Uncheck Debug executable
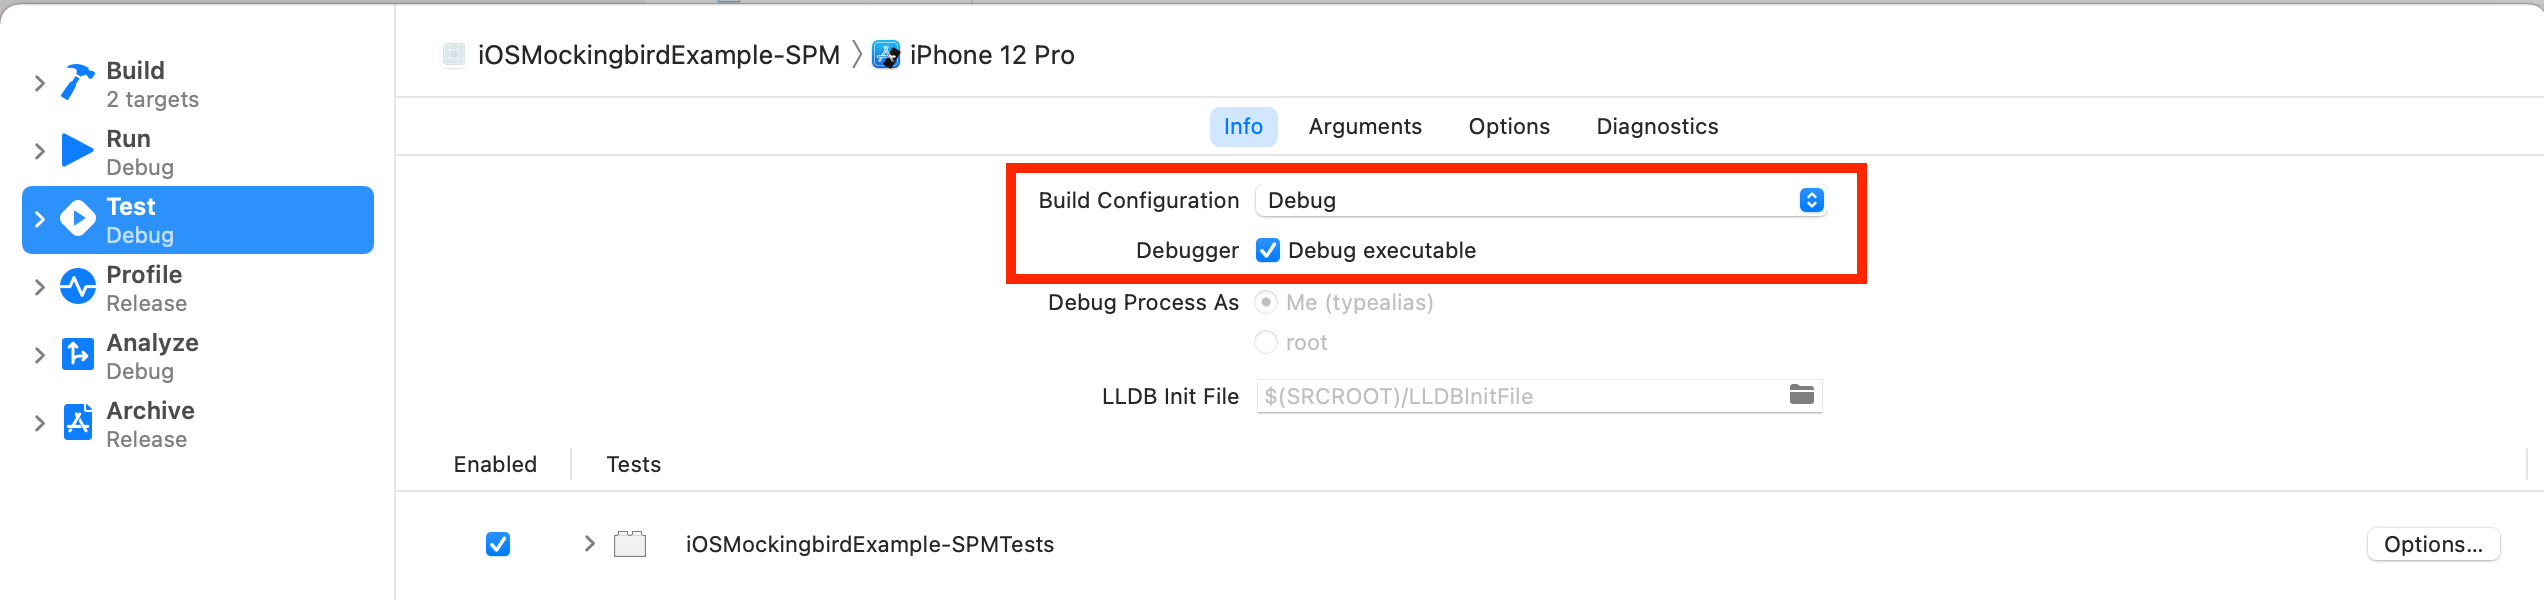The width and height of the screenshot is (2544, 600). (x=1268, y=250)
